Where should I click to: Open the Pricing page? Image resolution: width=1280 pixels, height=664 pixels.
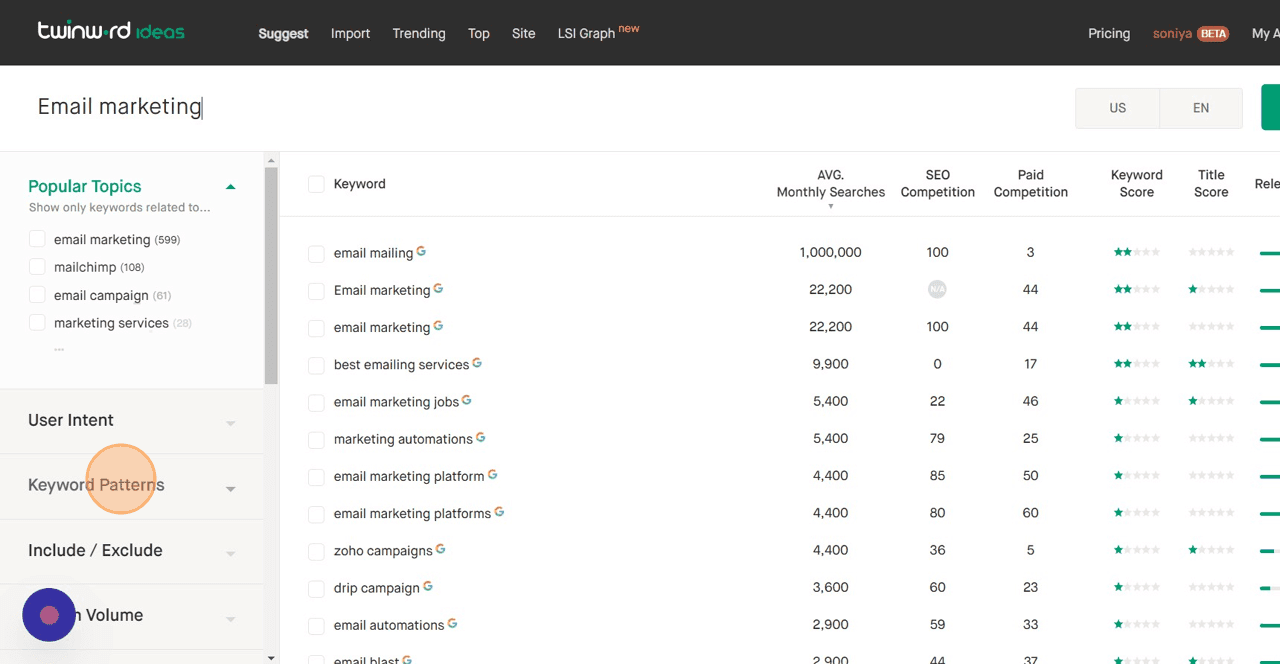click(x=1109, y=33)
